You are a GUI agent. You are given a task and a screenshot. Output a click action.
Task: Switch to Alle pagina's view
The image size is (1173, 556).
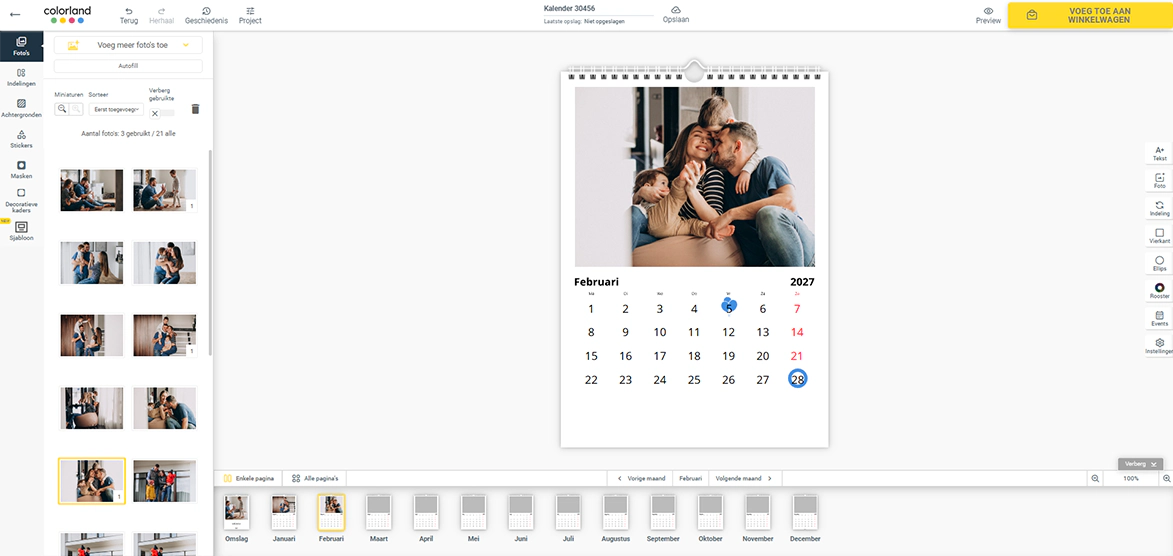coord(314,478)
